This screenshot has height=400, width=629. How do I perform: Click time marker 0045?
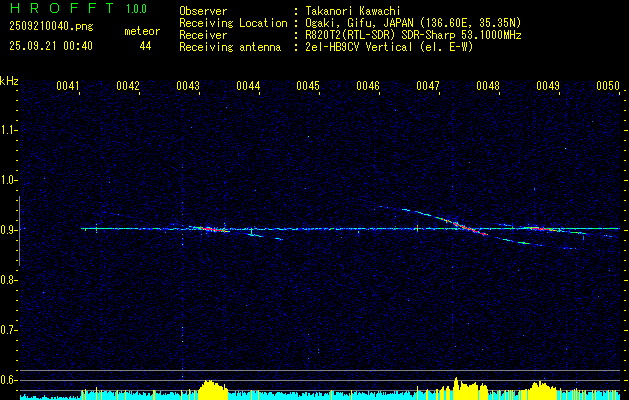[308, 86]
